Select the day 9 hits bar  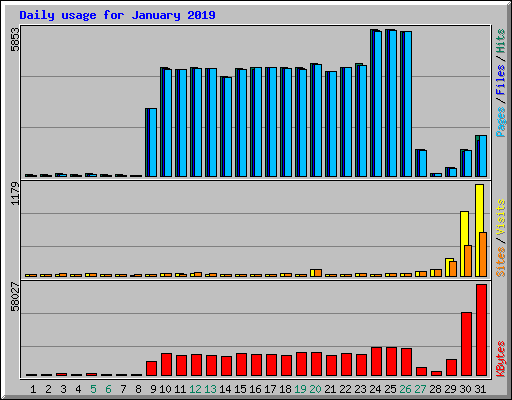[x=151, y=142]
